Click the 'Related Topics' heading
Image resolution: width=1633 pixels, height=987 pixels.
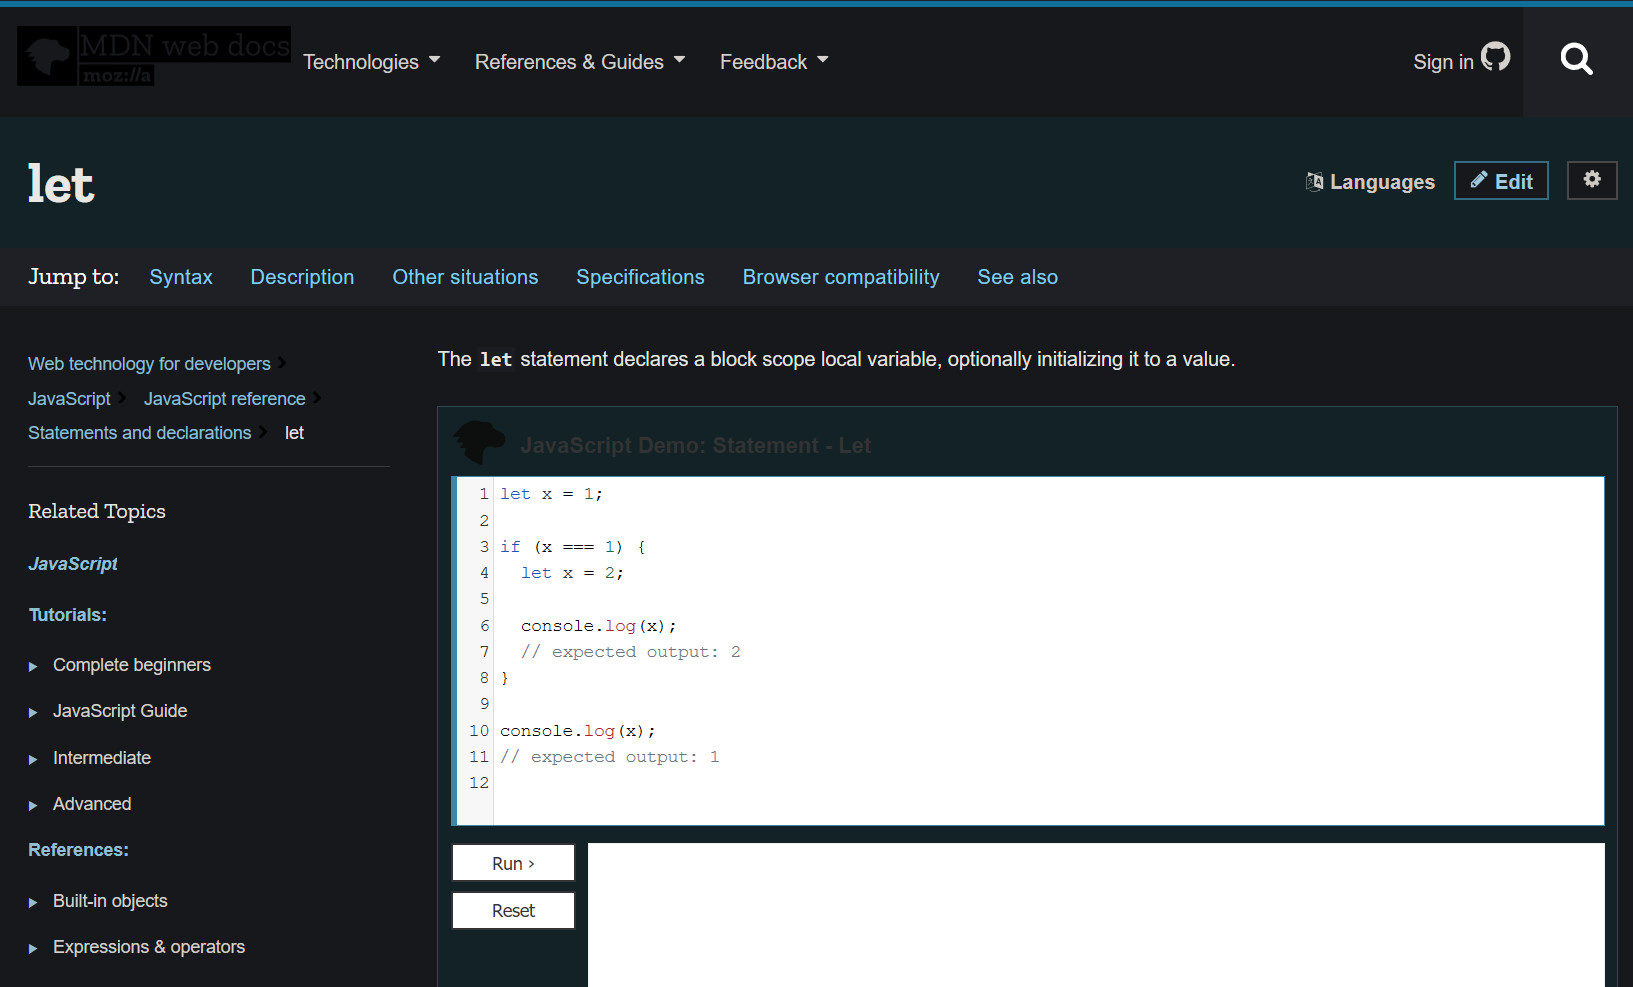[97, 511]
